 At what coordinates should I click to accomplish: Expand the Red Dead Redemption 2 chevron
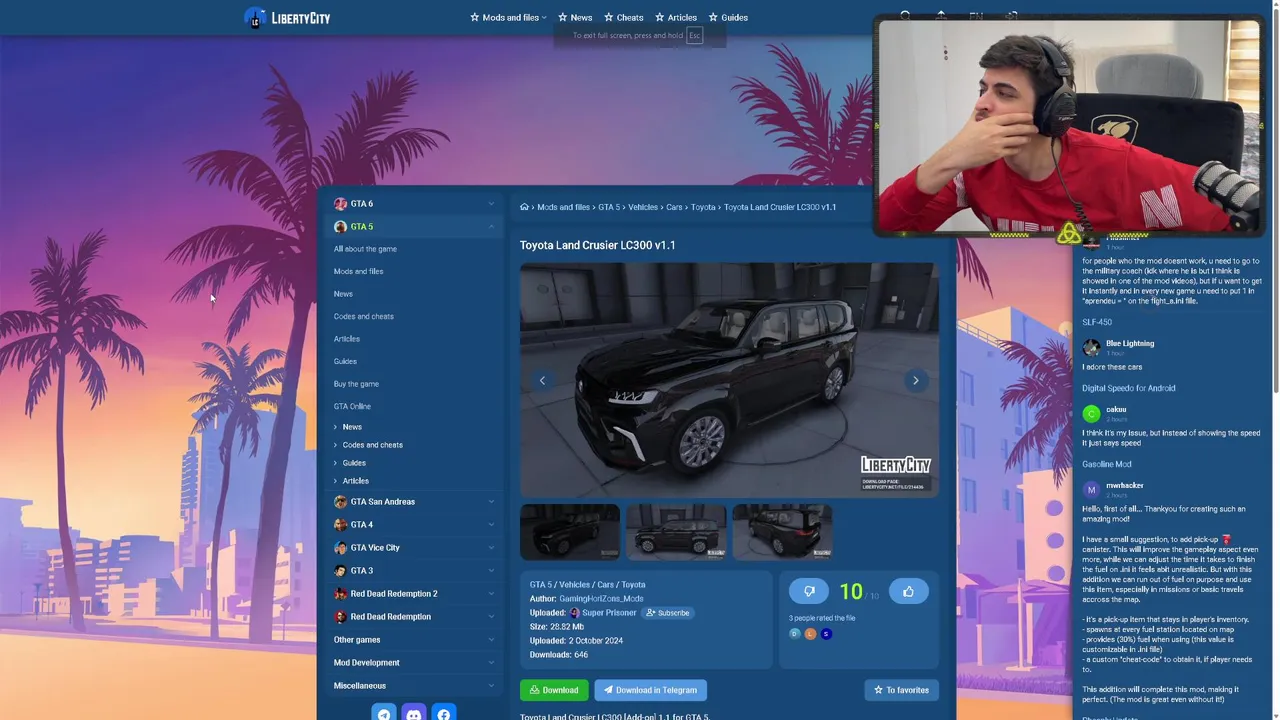tap(491, 594)
